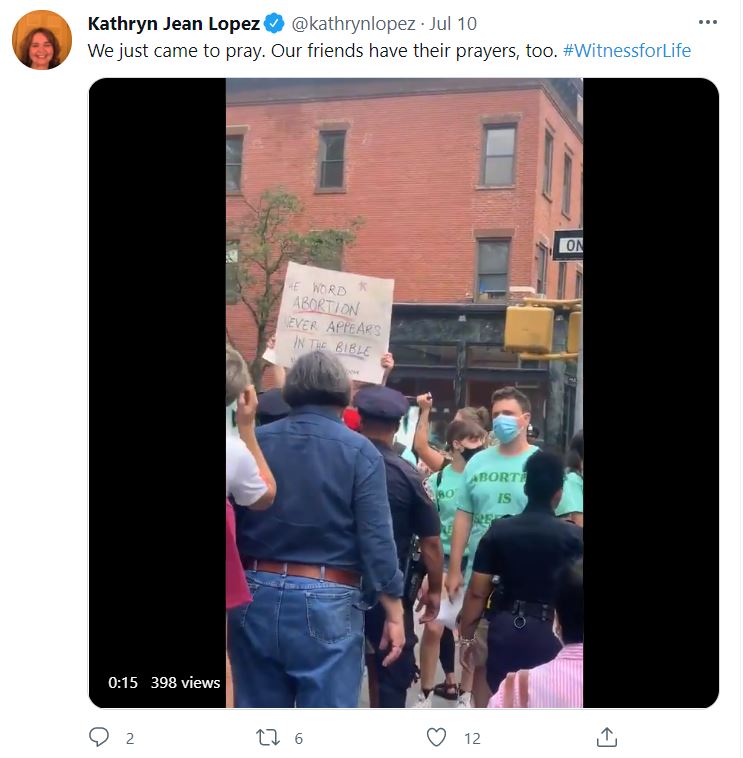Open the Jul 10 timestamp link
Image resolution: width=743 pixels, height=758 pixels.
453,24
